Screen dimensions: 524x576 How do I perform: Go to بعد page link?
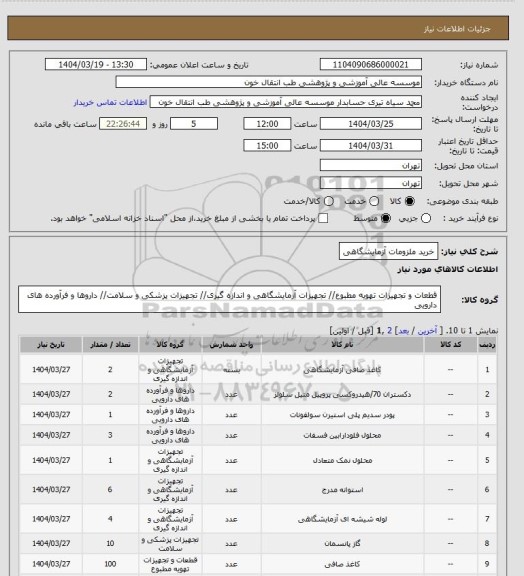pyautogui.click(x=403, y=331)
